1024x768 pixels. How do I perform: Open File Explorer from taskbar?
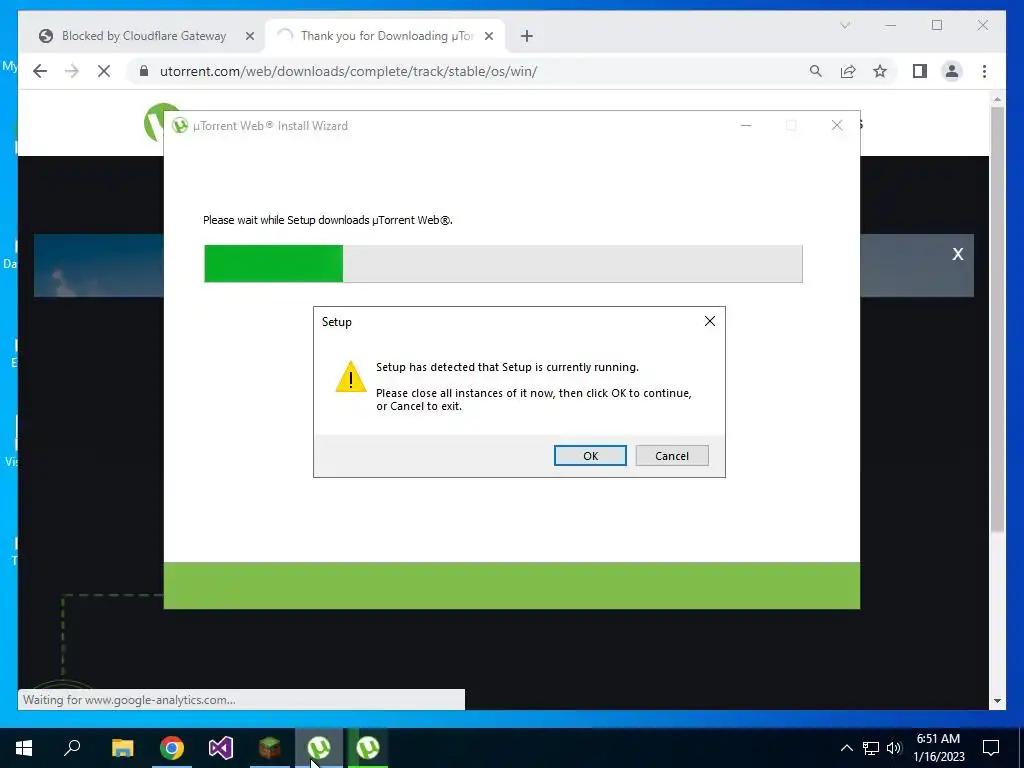pyautogui.click(x=122, y=748)
